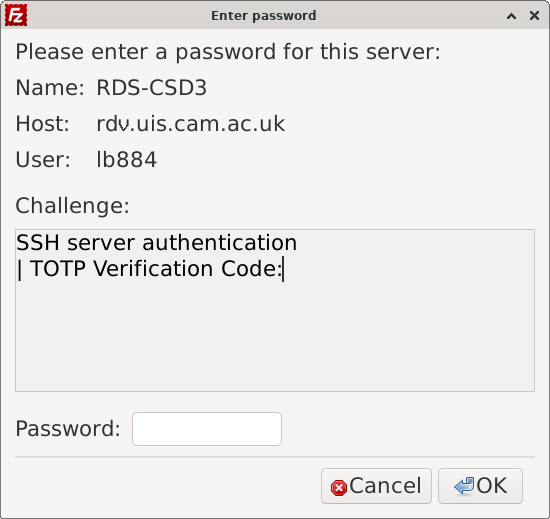Screen dimensions: 550x519
Task: Click the host value rdv.uis.cam.ac.uk
Action: pyautogui.click(x=190, y=123)
